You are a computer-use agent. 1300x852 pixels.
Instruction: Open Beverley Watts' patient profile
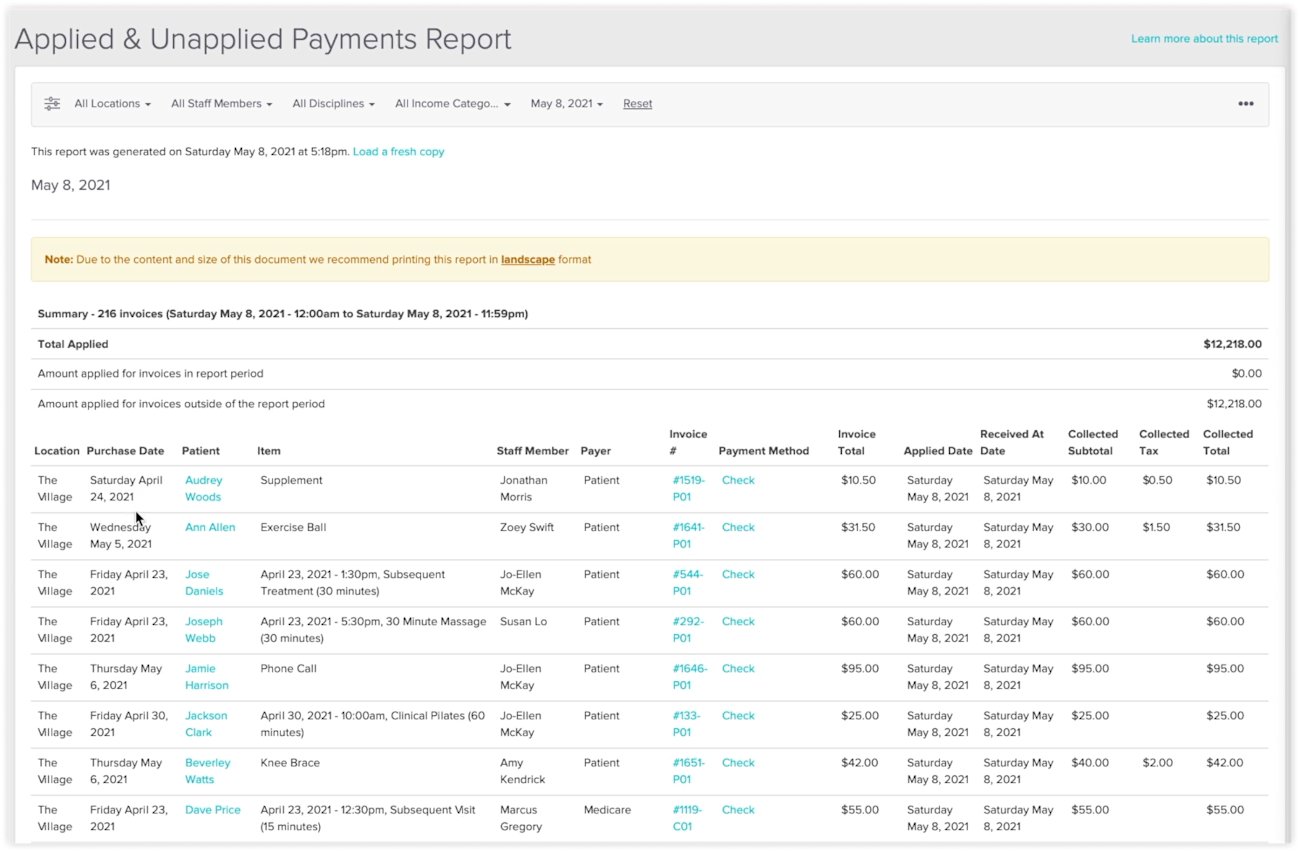pyautogui.click(x=207, y=770)
